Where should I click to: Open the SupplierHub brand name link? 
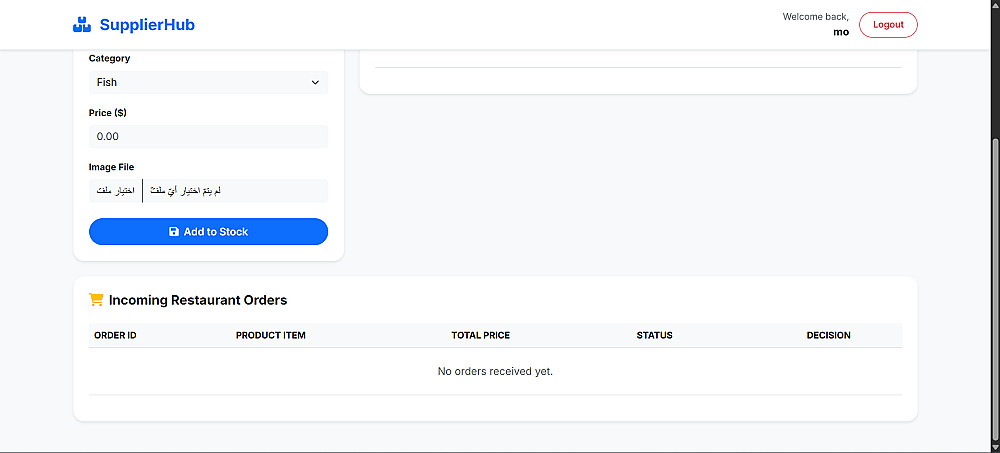[x=147, y=25]
